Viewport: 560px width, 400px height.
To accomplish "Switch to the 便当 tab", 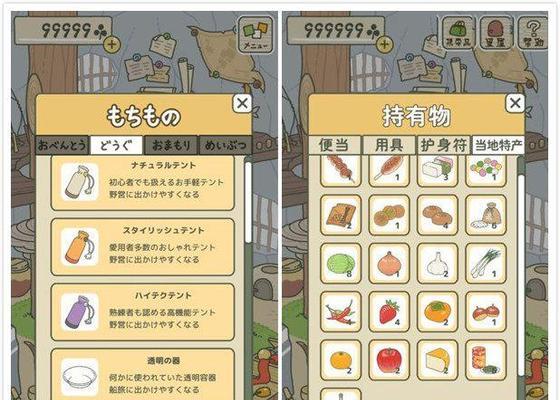I will (335, 145).
